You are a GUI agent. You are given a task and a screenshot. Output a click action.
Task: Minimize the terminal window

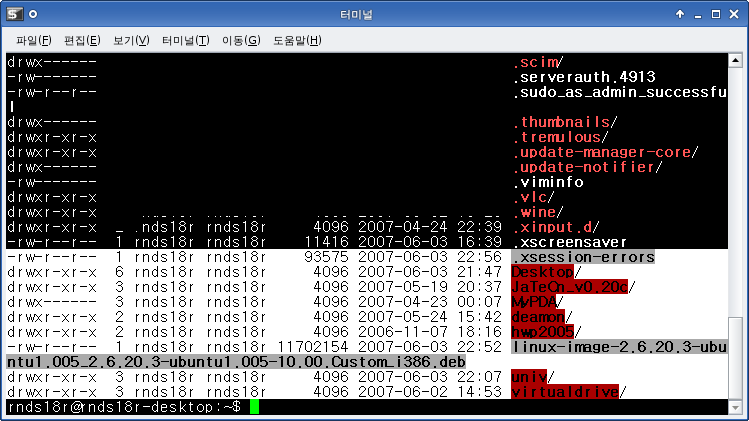pos(695,14)
